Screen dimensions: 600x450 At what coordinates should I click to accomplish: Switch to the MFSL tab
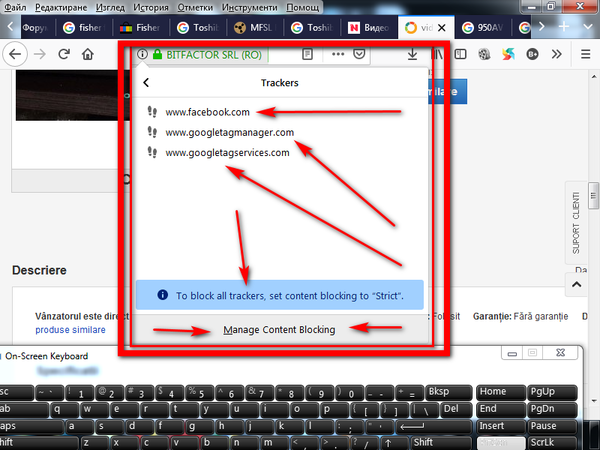[256, 28]
